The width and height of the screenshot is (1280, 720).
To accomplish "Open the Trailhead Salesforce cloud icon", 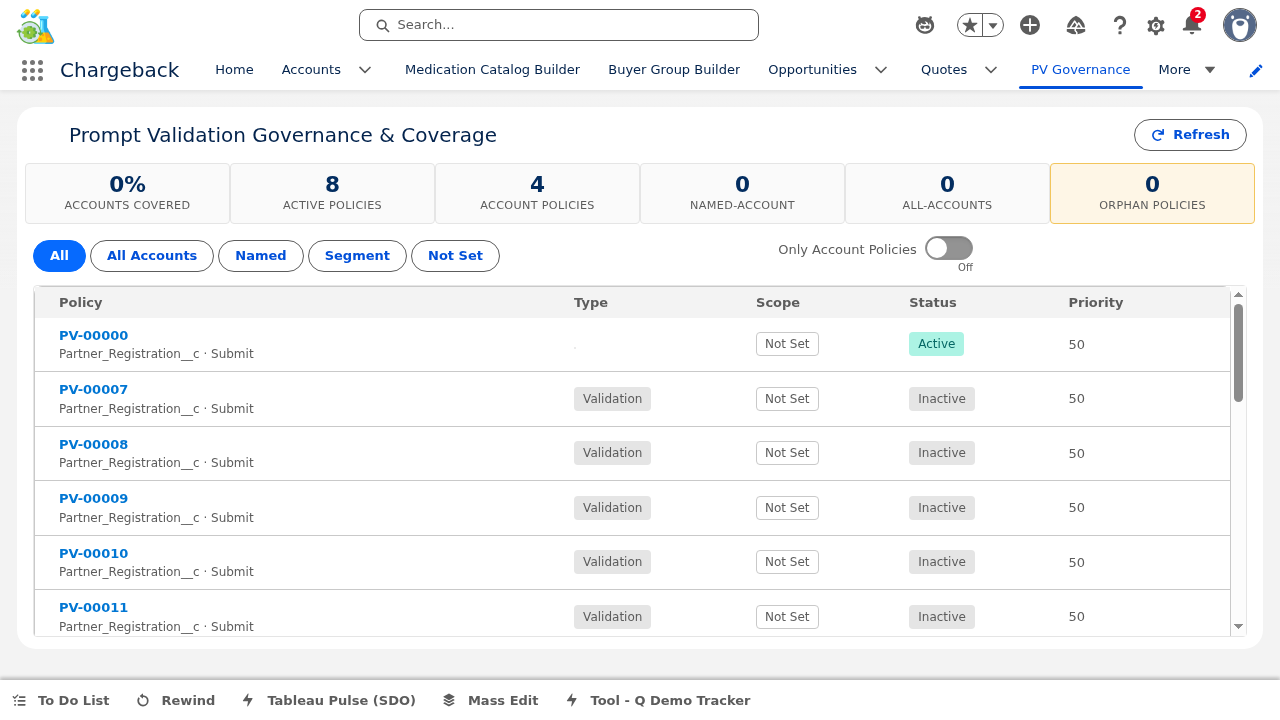I will [x=1076, y=25].
